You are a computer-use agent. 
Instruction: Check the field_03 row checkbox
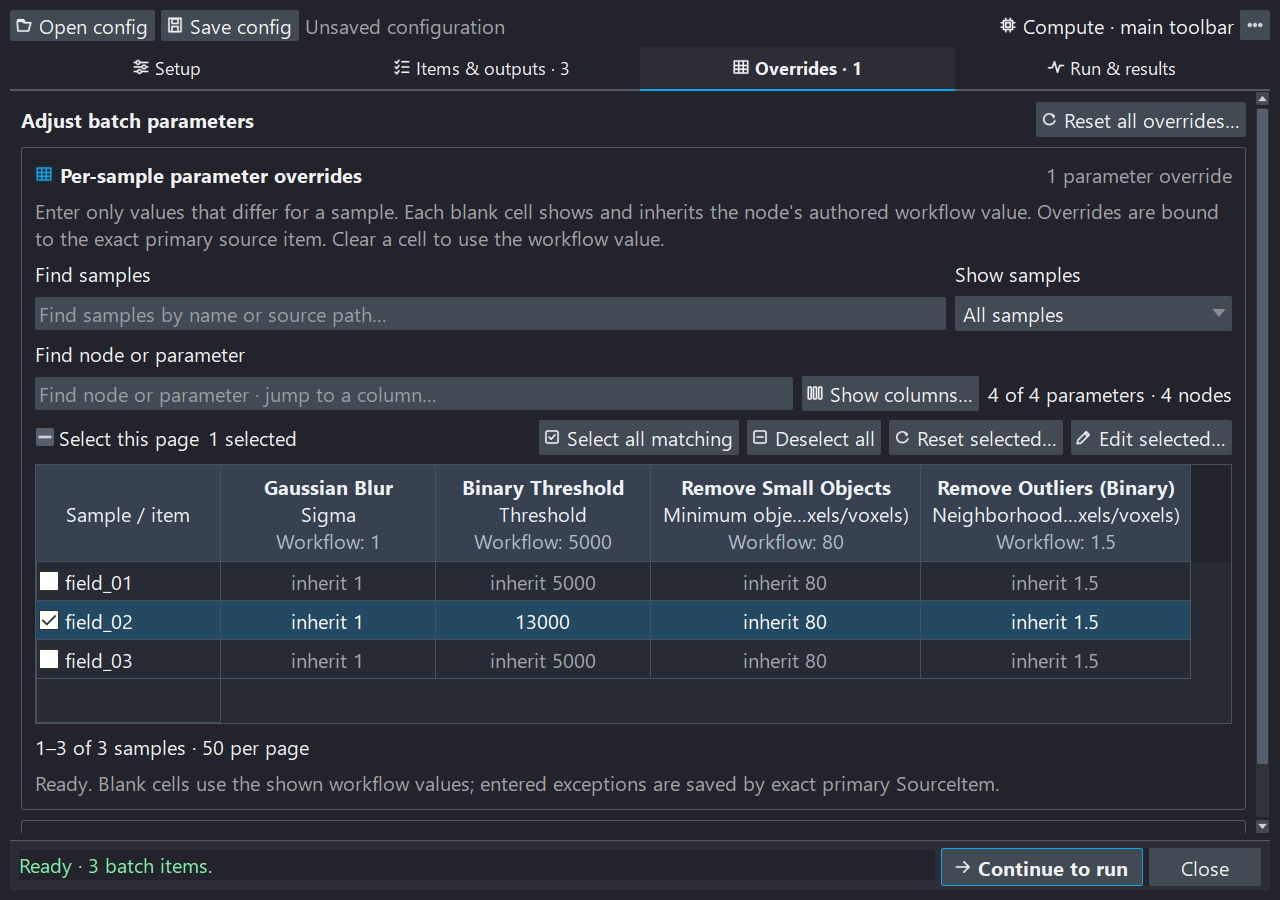(49, 659)
